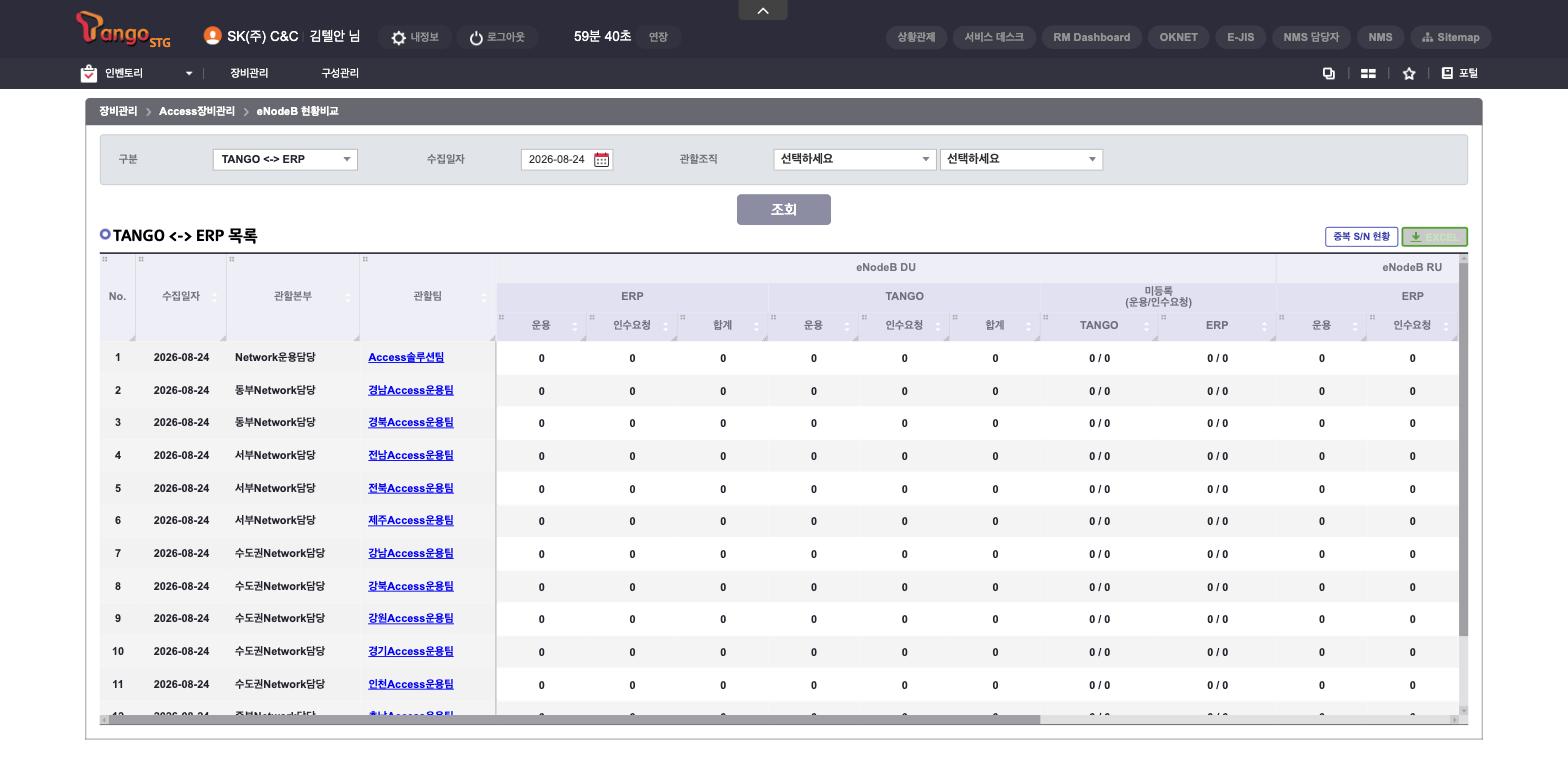Screen dimensions: 1568x772
Task: Extend session with 연장 button
Action: [x=658, y=37]
